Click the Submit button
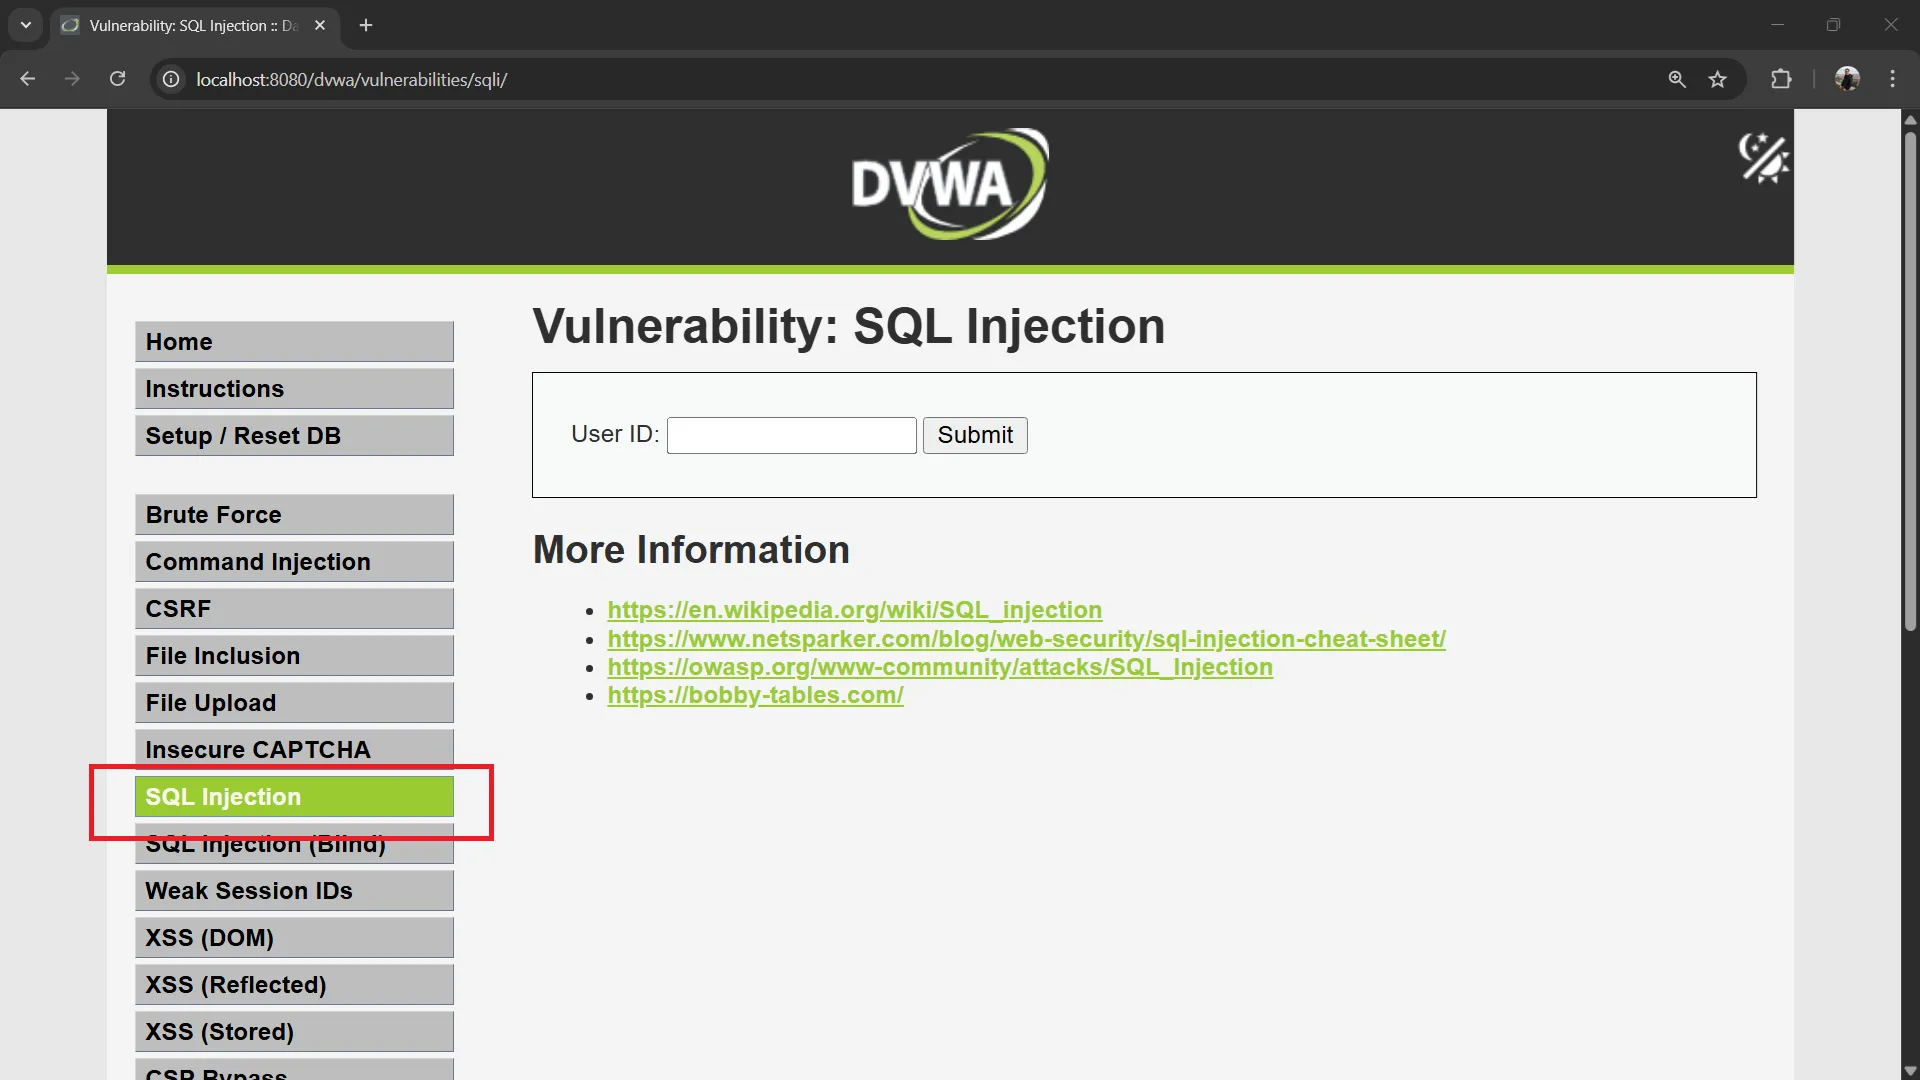 click(x=975, y=435)
